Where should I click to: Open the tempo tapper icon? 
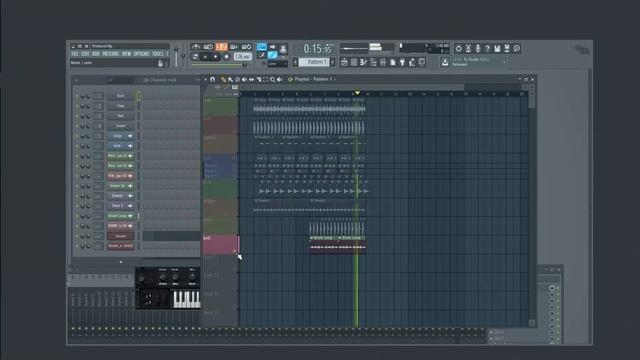point(412,62)
